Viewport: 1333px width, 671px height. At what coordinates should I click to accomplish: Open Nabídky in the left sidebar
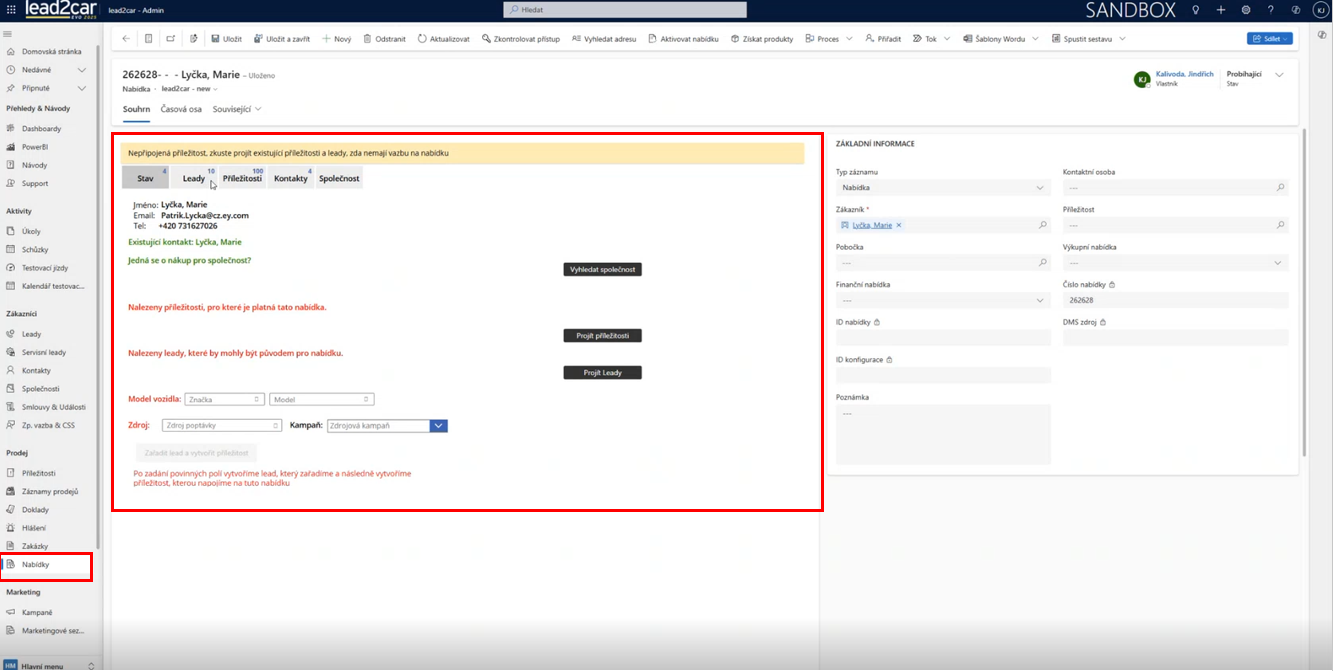[x=36, y=565]
